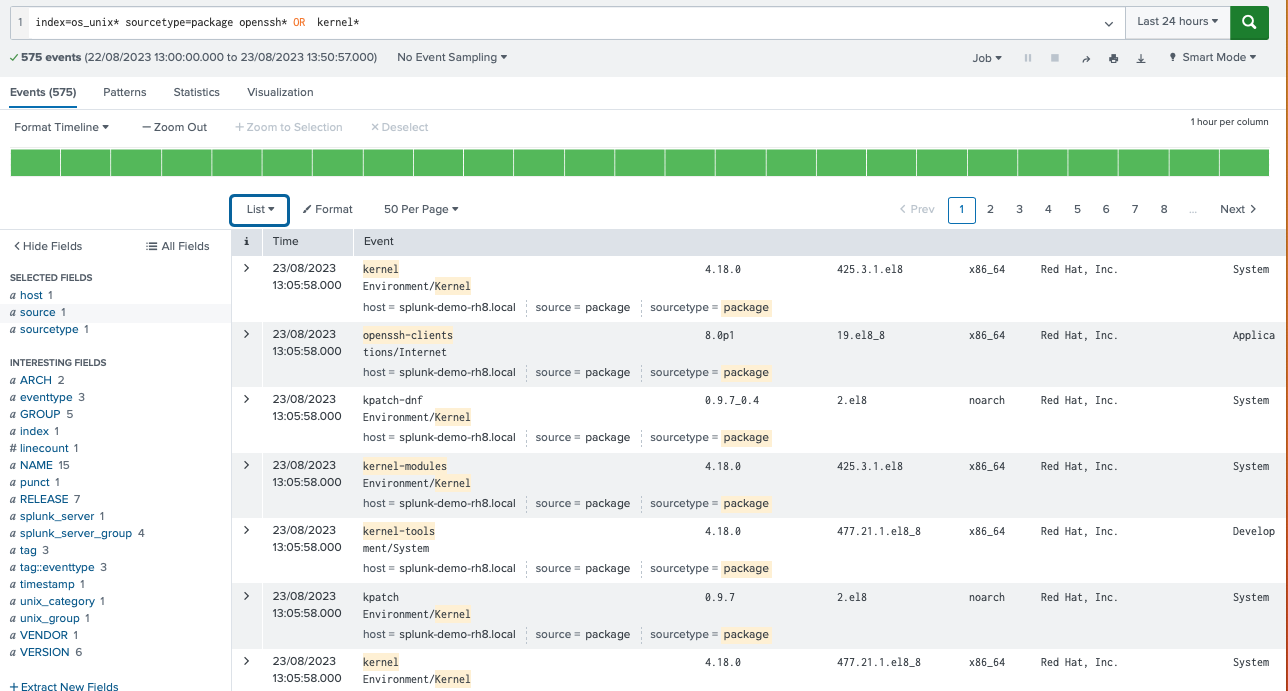The height and width of the screenshot is (691, 1288).
Task: Open the Smart Mode dropdown
Action: coord(1213,58)
